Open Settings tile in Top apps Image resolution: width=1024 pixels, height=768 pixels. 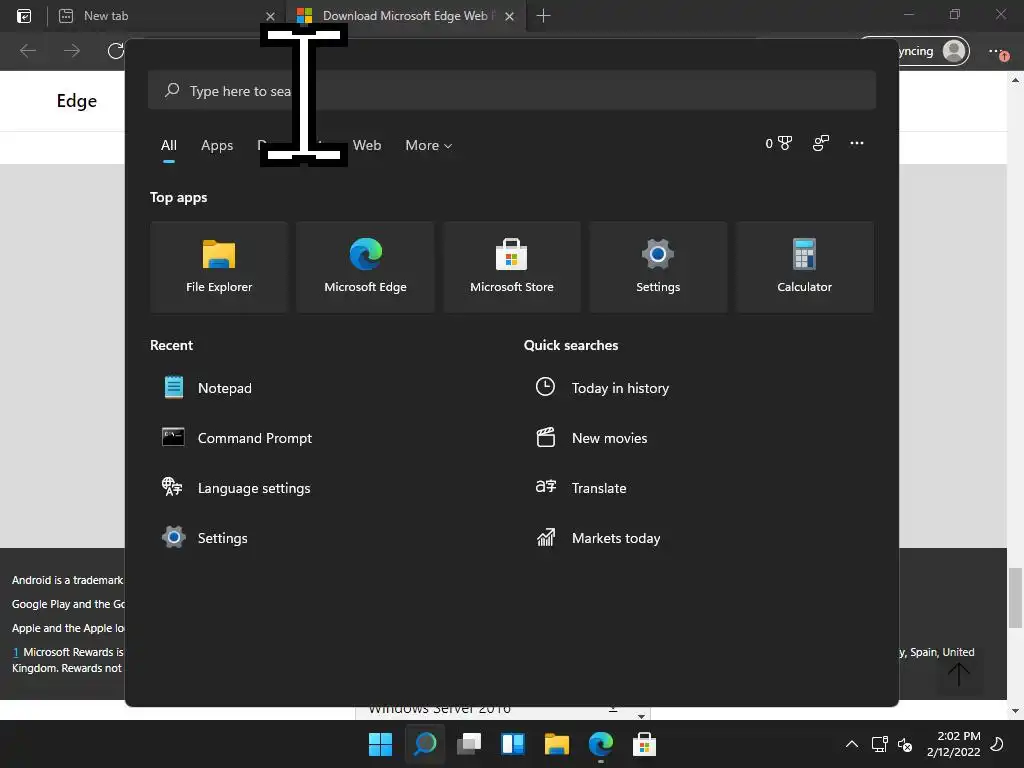(658, 266)
